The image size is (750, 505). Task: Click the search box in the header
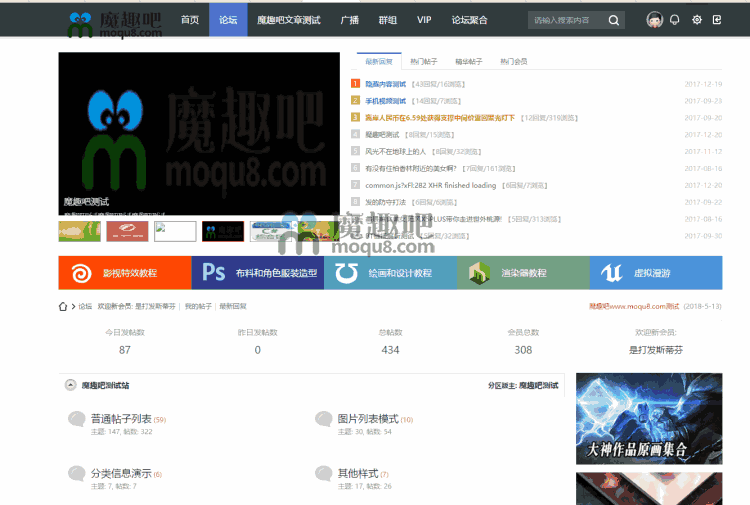tap(566, 20)
